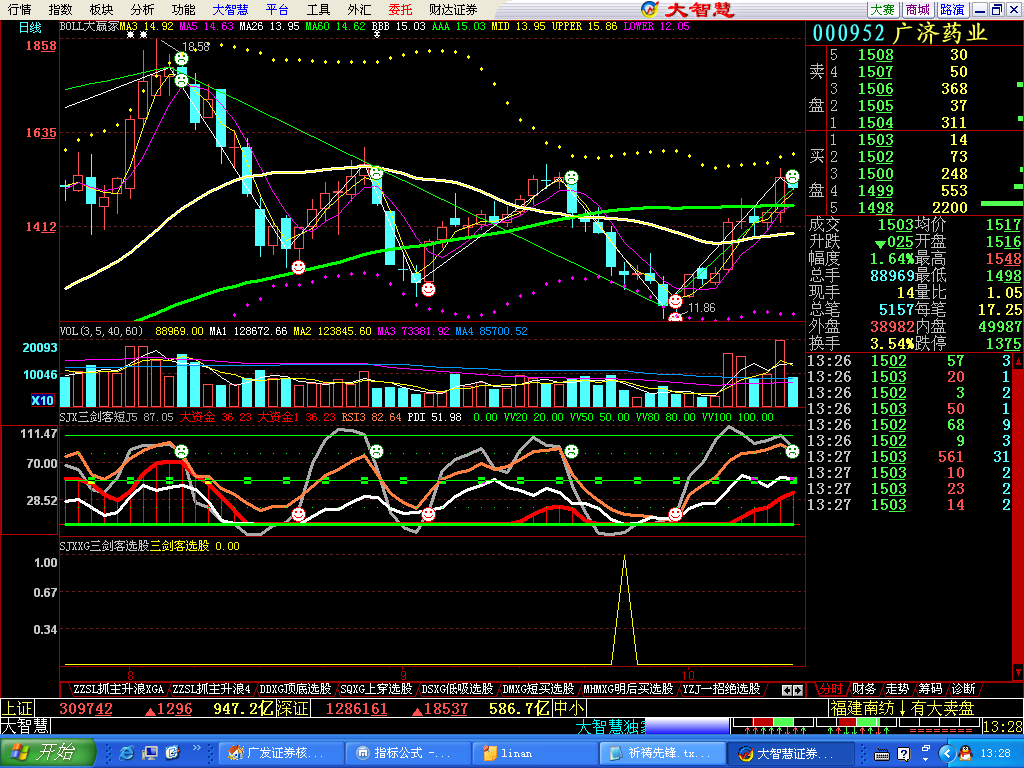Click the 上证 index label in the status bar

[x=17, y=709]
